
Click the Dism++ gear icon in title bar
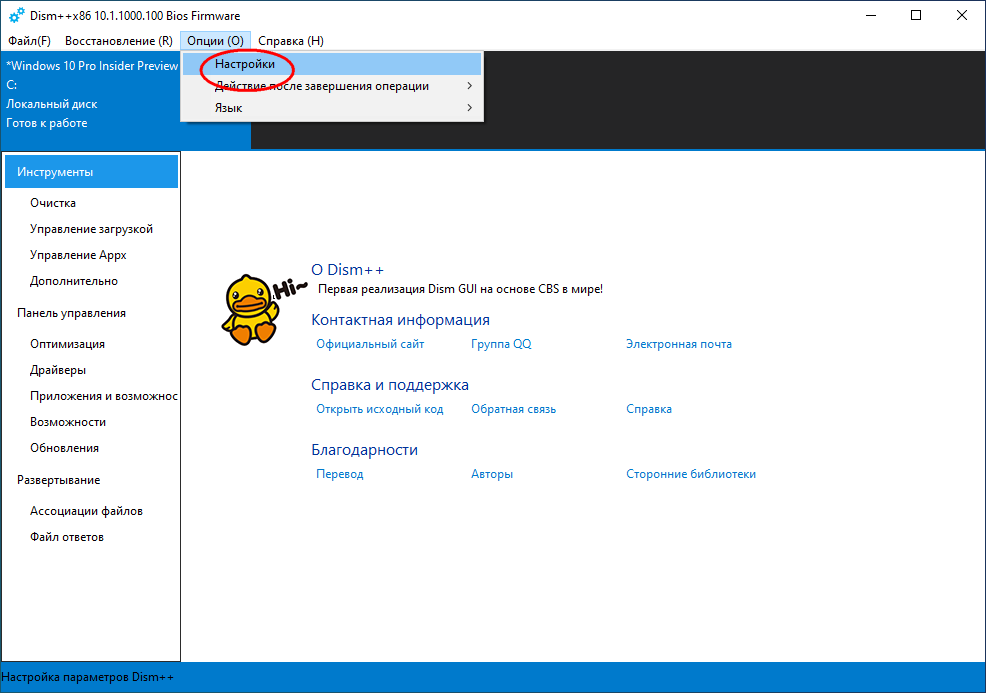[x=16, y=15]
